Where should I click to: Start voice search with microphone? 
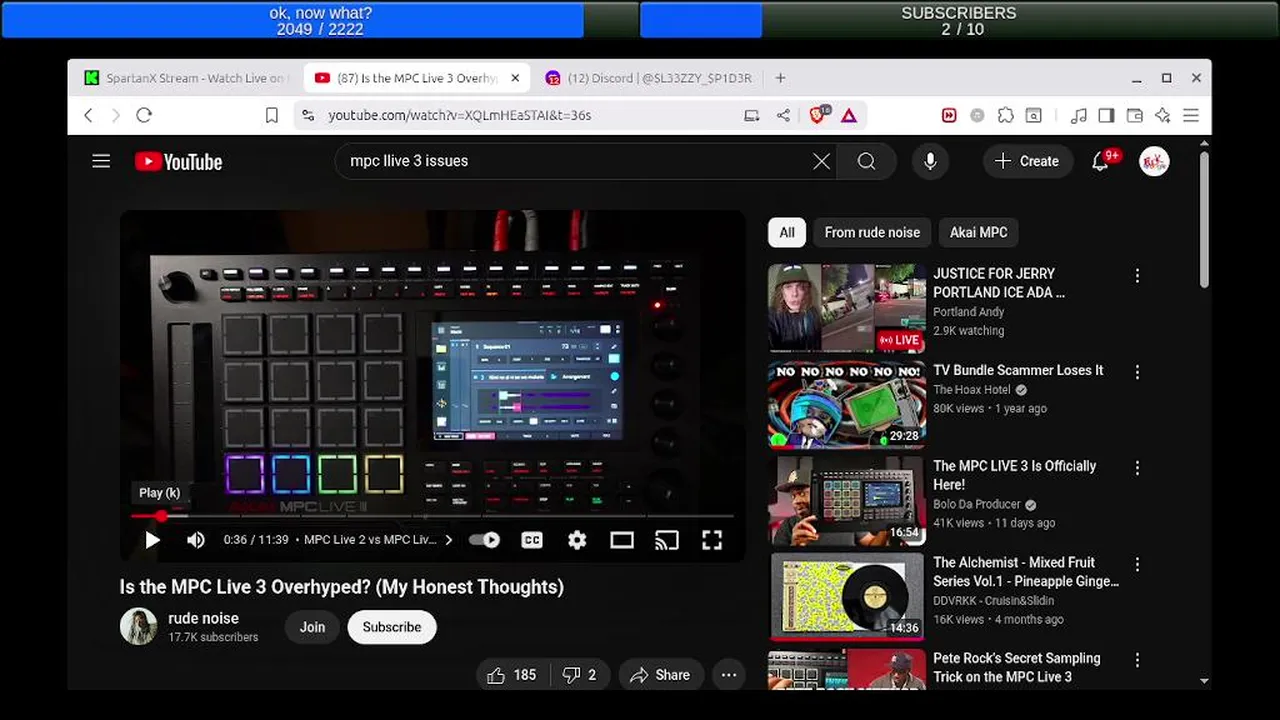tap(930, 161)
